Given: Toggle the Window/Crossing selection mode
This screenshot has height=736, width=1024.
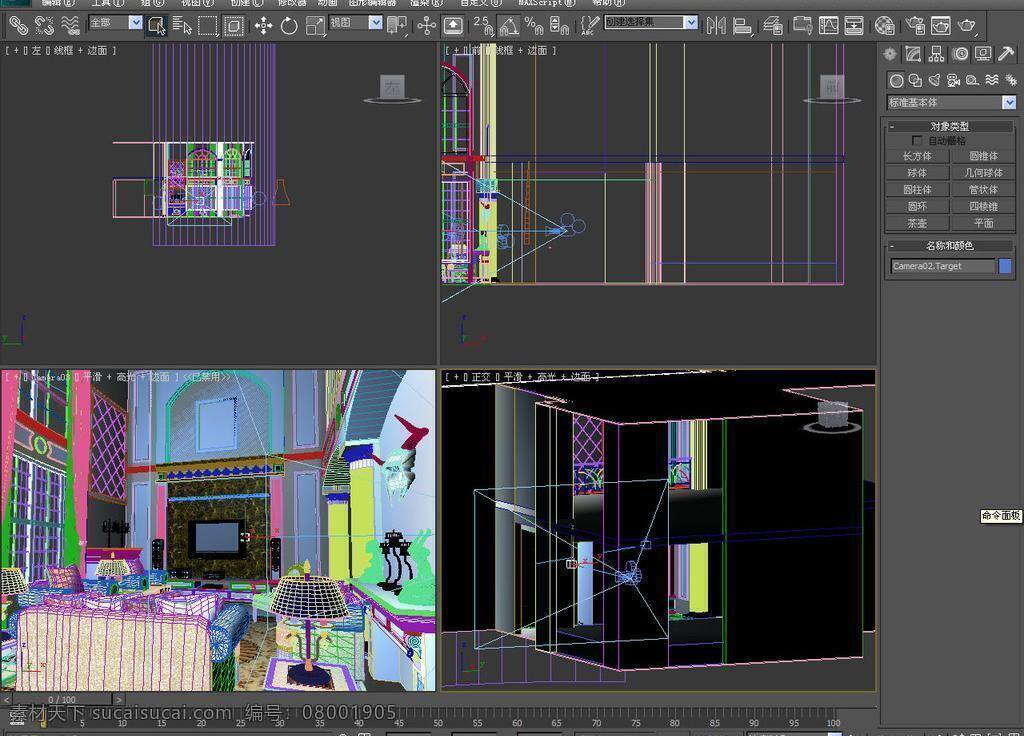Looking at the screenshot, I should tap(233, 25).
